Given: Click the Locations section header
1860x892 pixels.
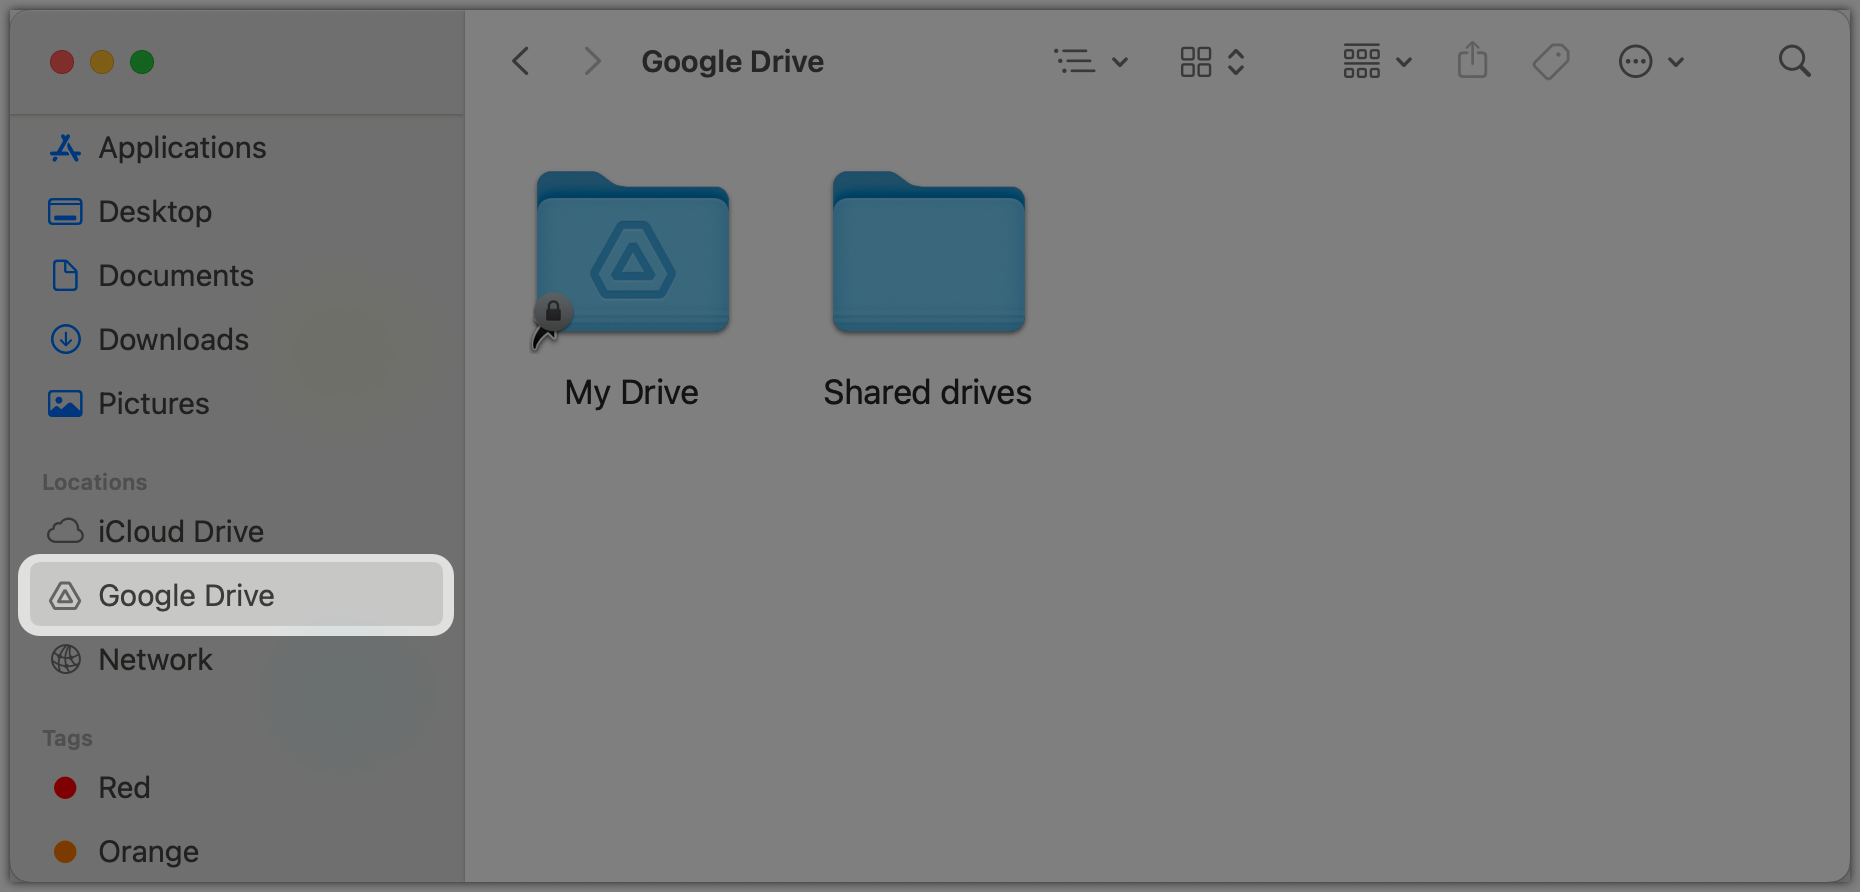Looking at the screenshot, I should [95, 482].
